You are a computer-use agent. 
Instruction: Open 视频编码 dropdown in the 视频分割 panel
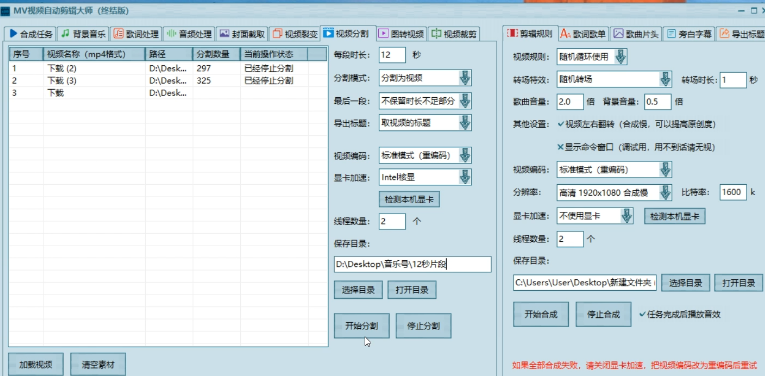(465, 156)
